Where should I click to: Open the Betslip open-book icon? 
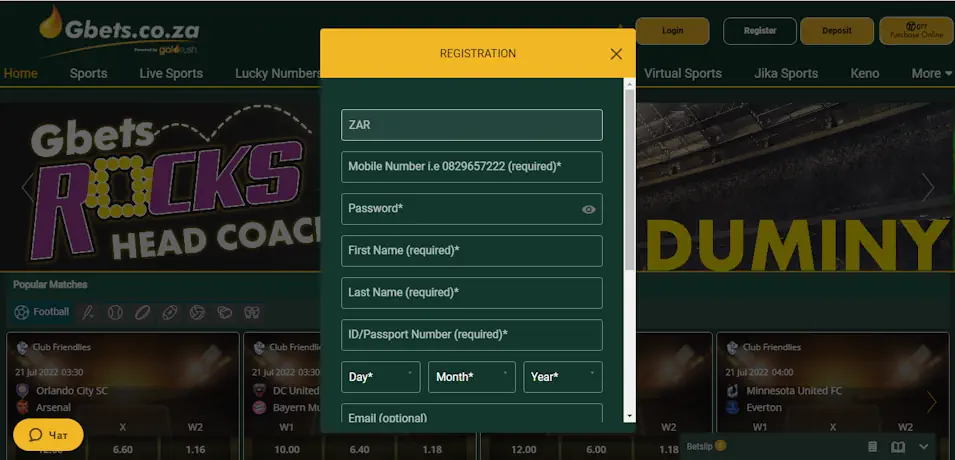898,447
